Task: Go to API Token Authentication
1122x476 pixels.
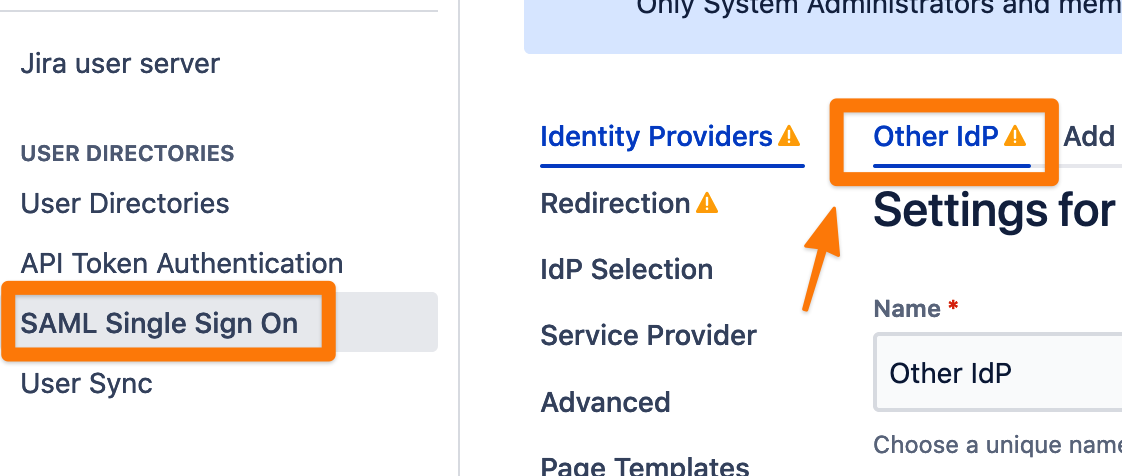Action: coord(182,263)
